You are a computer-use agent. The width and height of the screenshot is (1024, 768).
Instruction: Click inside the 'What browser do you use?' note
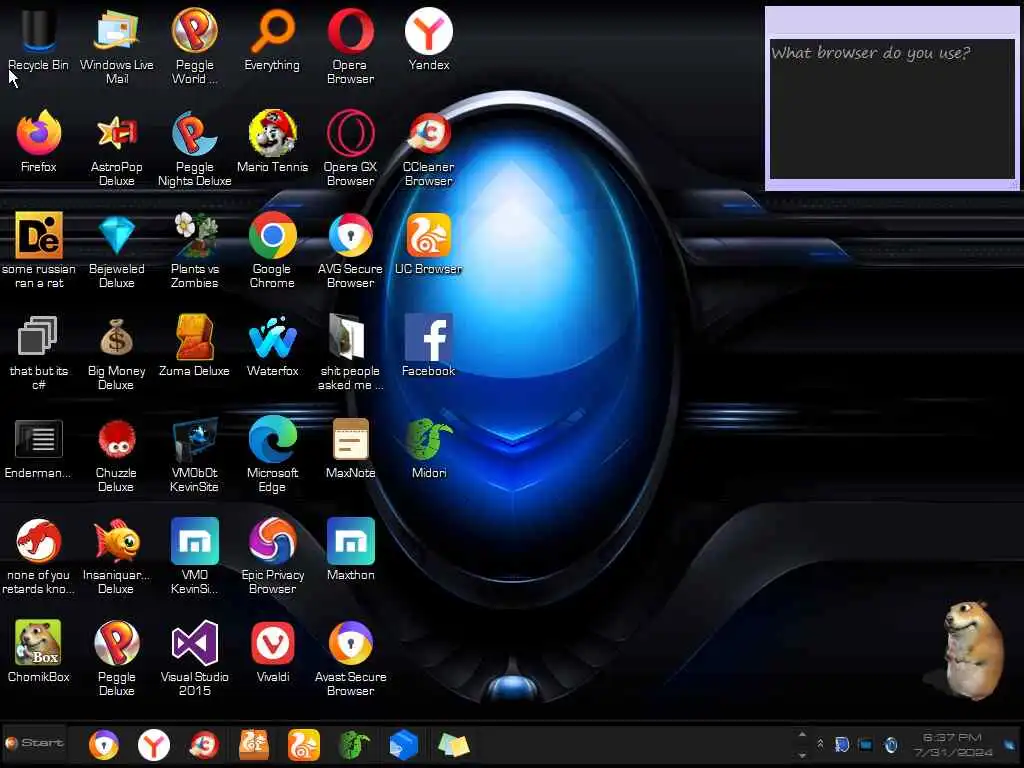pos(892,109)
